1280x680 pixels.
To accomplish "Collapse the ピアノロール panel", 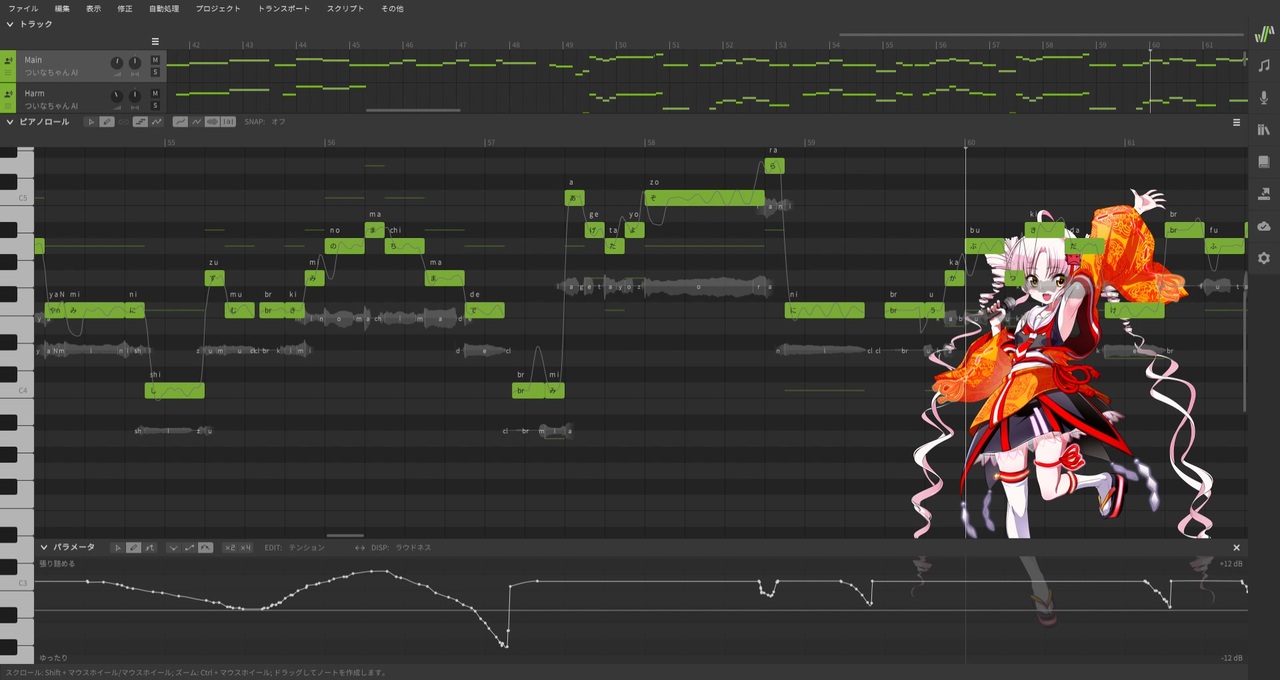I will [10, 122].
